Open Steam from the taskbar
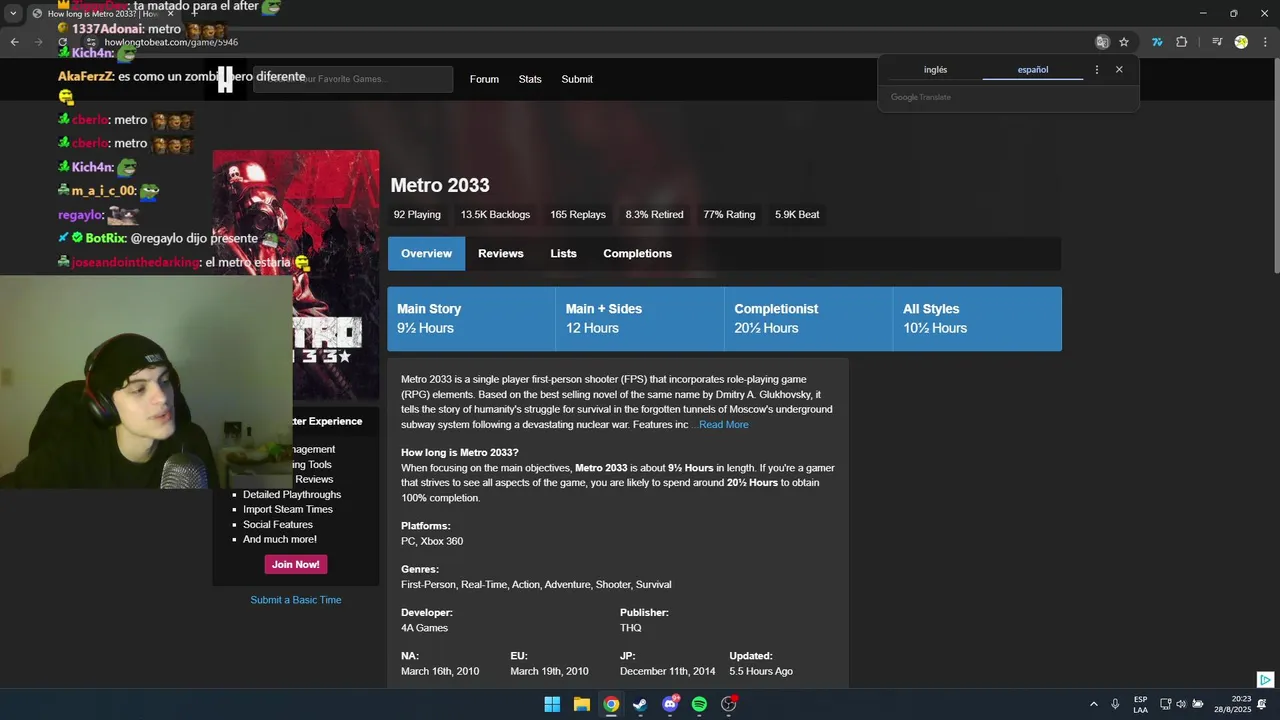 pos(640,704)
